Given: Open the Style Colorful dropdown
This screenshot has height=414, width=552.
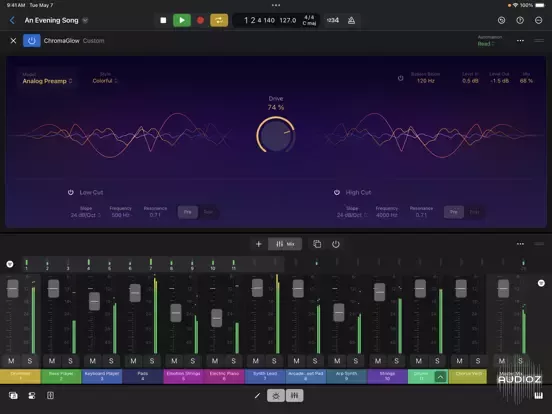Looking at the screenshot, I should pos(105,81).
